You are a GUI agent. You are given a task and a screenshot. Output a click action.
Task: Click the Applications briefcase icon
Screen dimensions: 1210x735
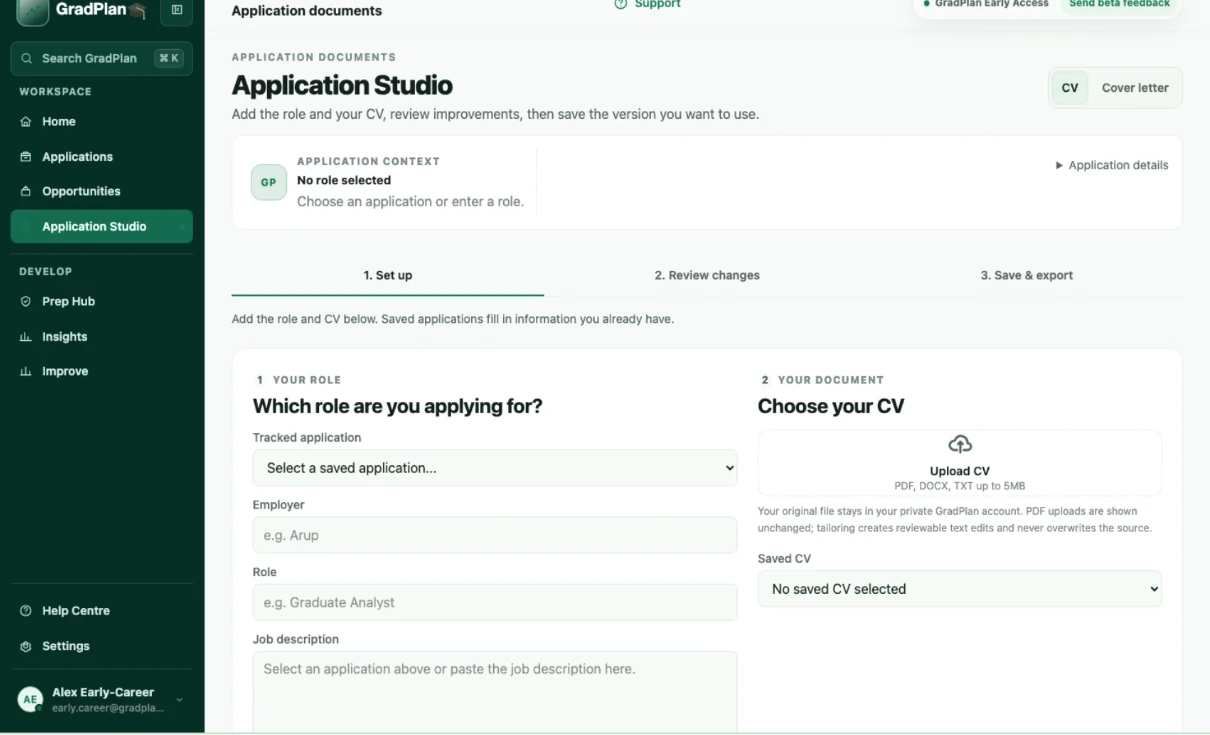pos(26,157)
